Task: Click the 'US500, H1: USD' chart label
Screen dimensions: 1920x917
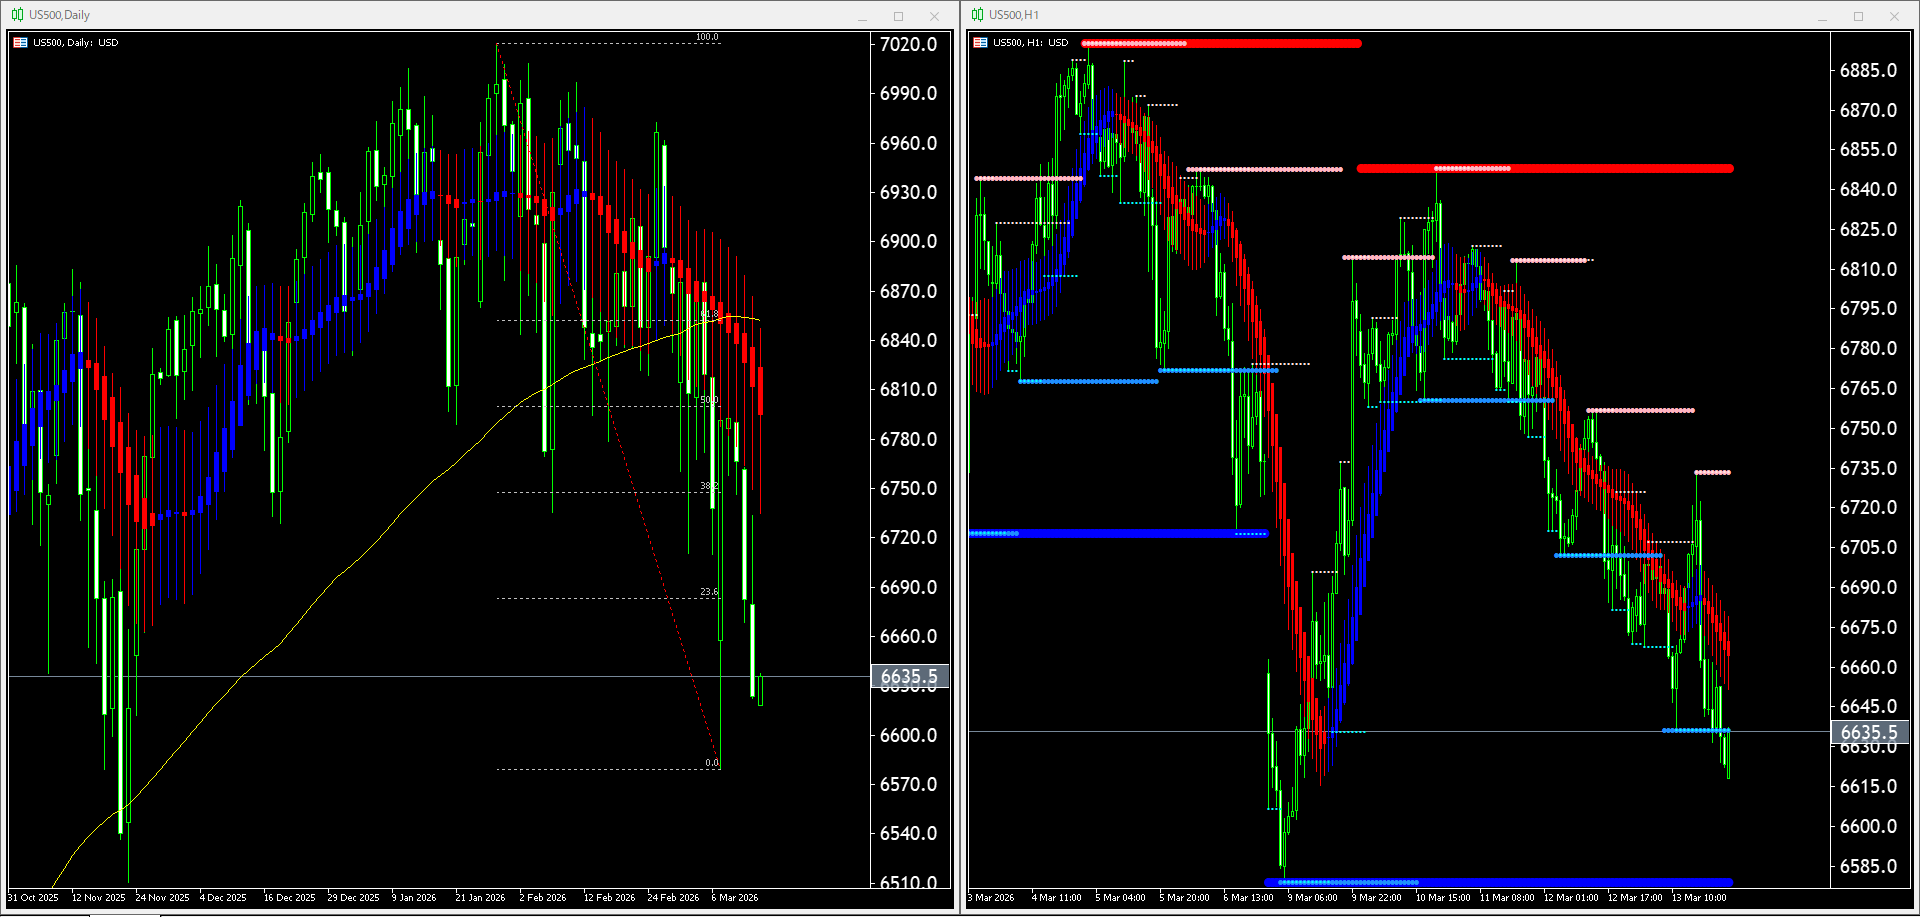Action: click(x=1030, y=43)
